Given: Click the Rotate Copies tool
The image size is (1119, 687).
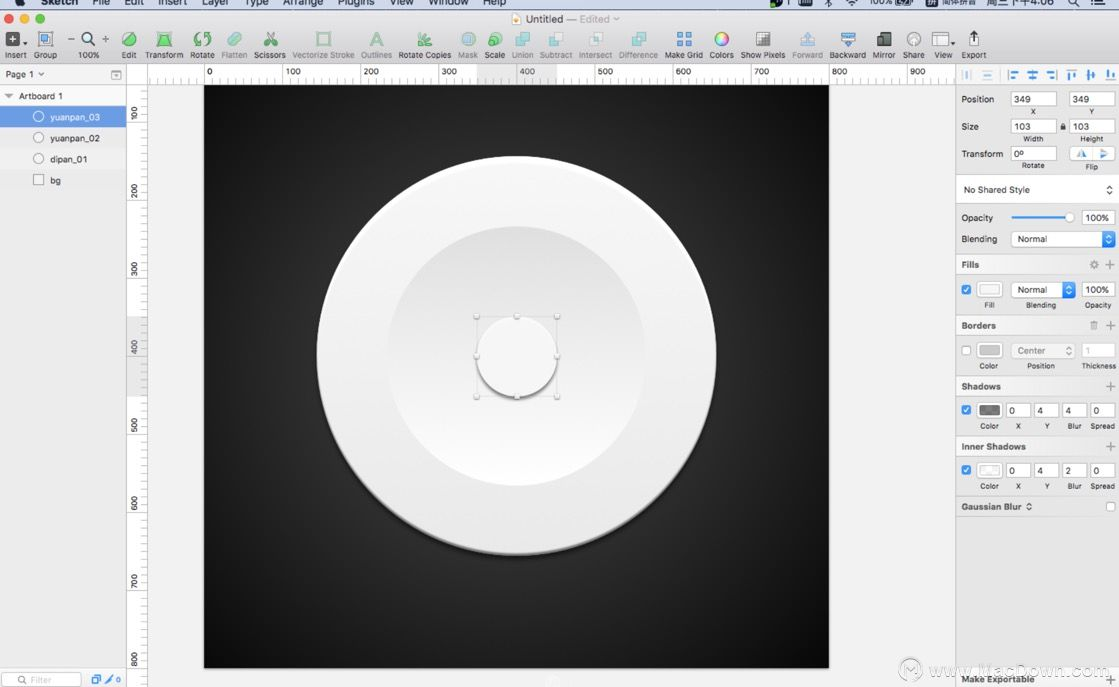Looking at the screenshot, I should click(x=425, y=44).
